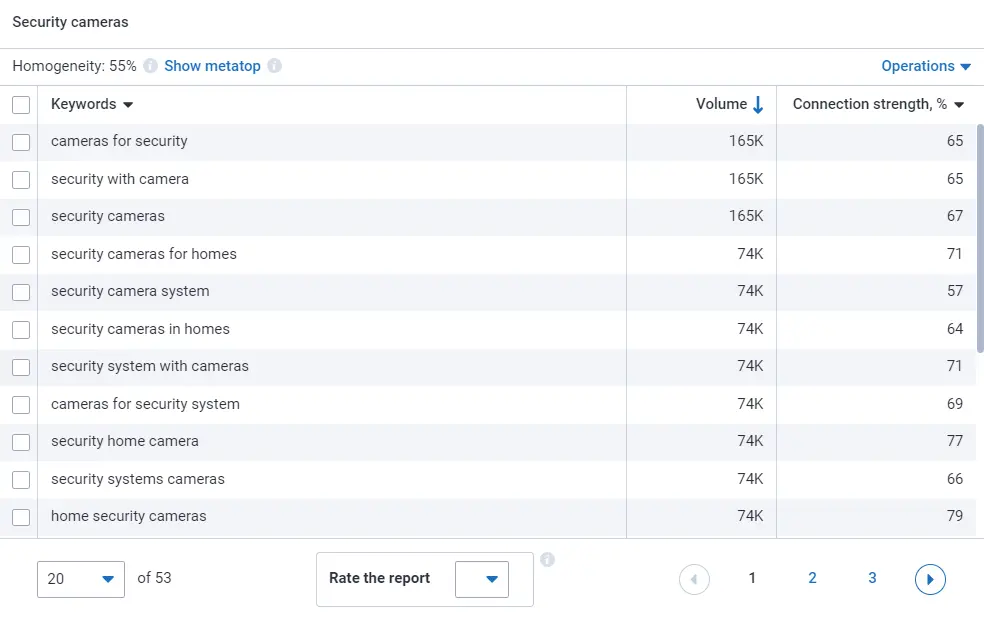Click the Show metatop link

point(212,66)
